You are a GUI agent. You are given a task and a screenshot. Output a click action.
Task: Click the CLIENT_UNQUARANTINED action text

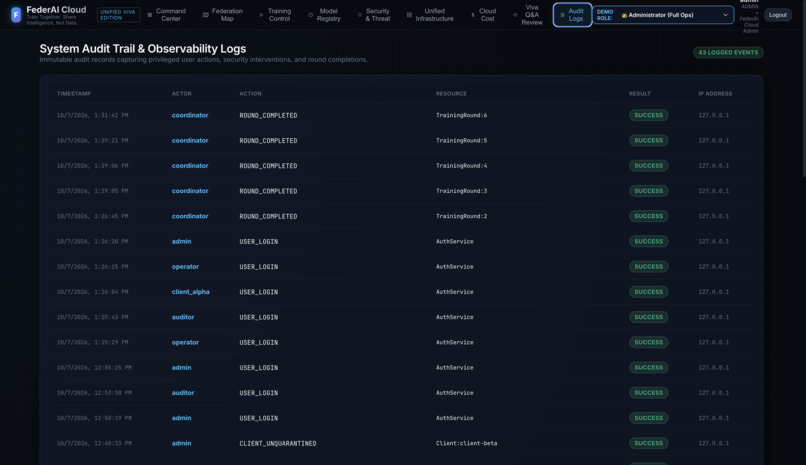[x=278, y=443]
